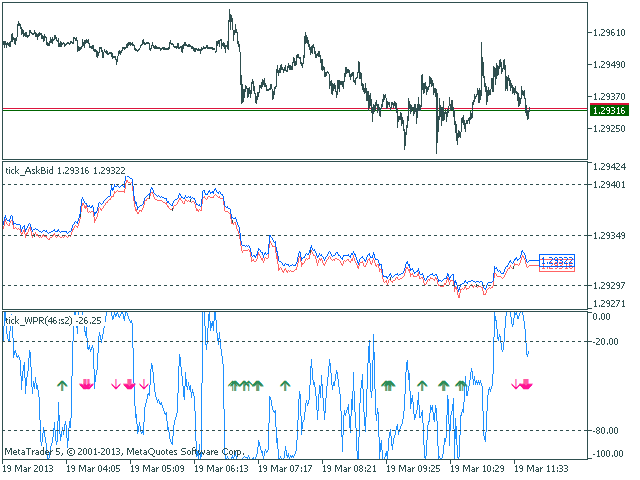Click the leftmost green up arrow signal
Image resolution: width=640 pixels, height=480 pixels.
point(62,385)
